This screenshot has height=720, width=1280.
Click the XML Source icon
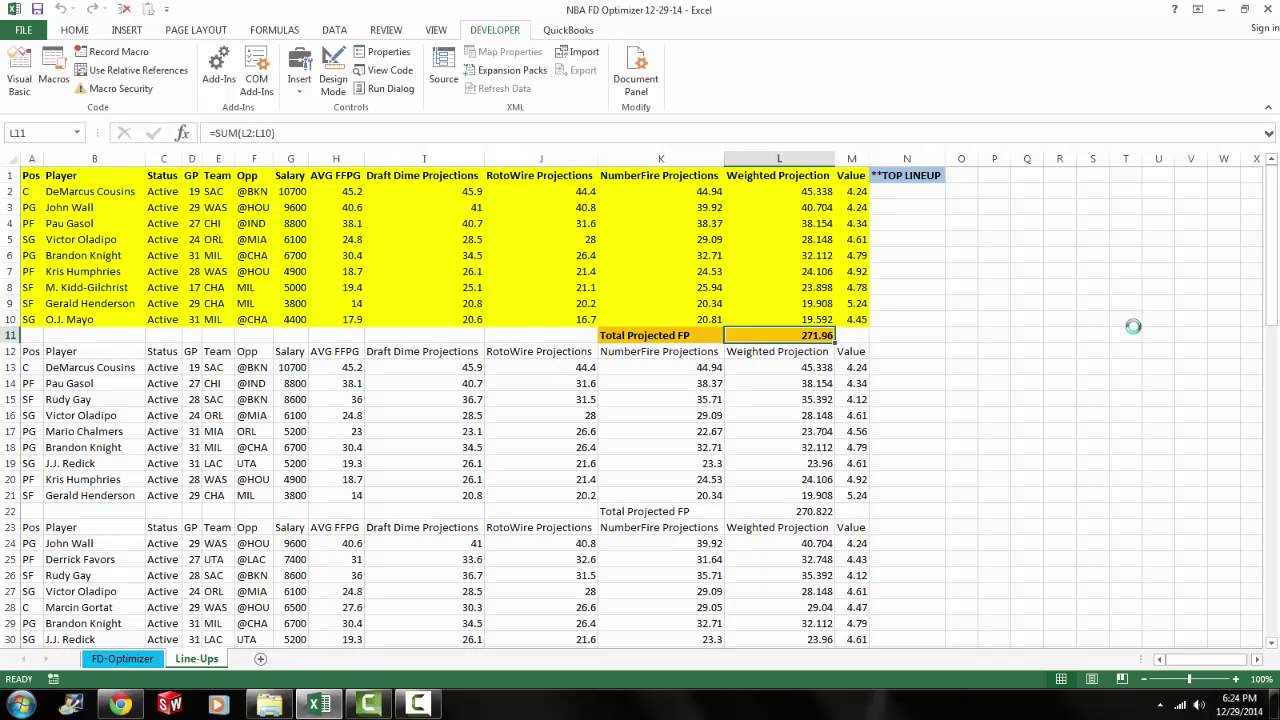tap(443, 66)
